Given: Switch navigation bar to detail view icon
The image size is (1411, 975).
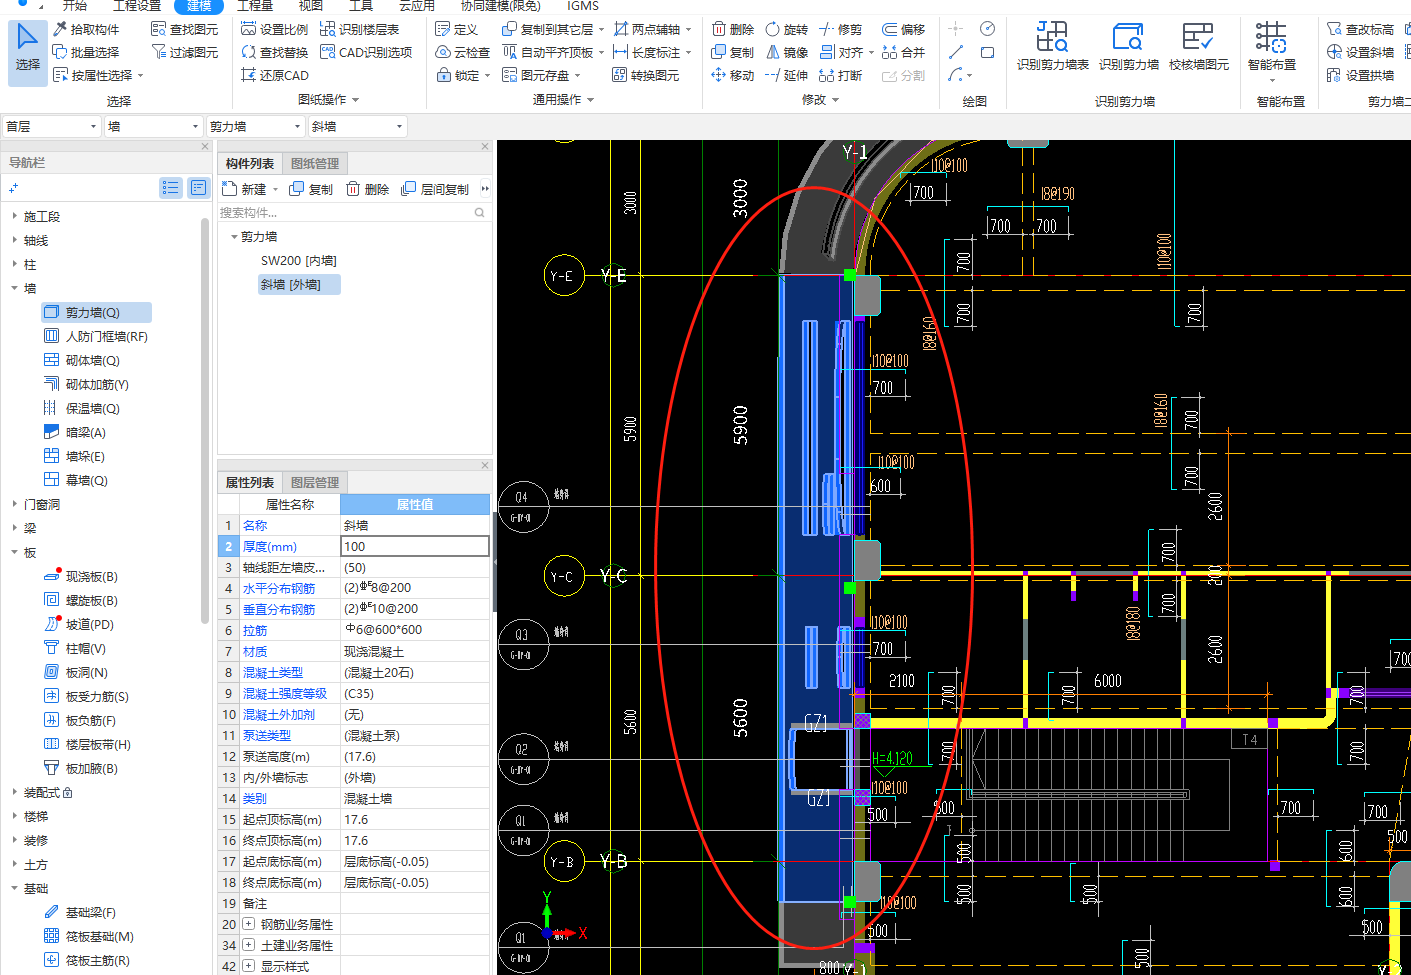Looking at the screenshot, I should [x=198, y=187].
